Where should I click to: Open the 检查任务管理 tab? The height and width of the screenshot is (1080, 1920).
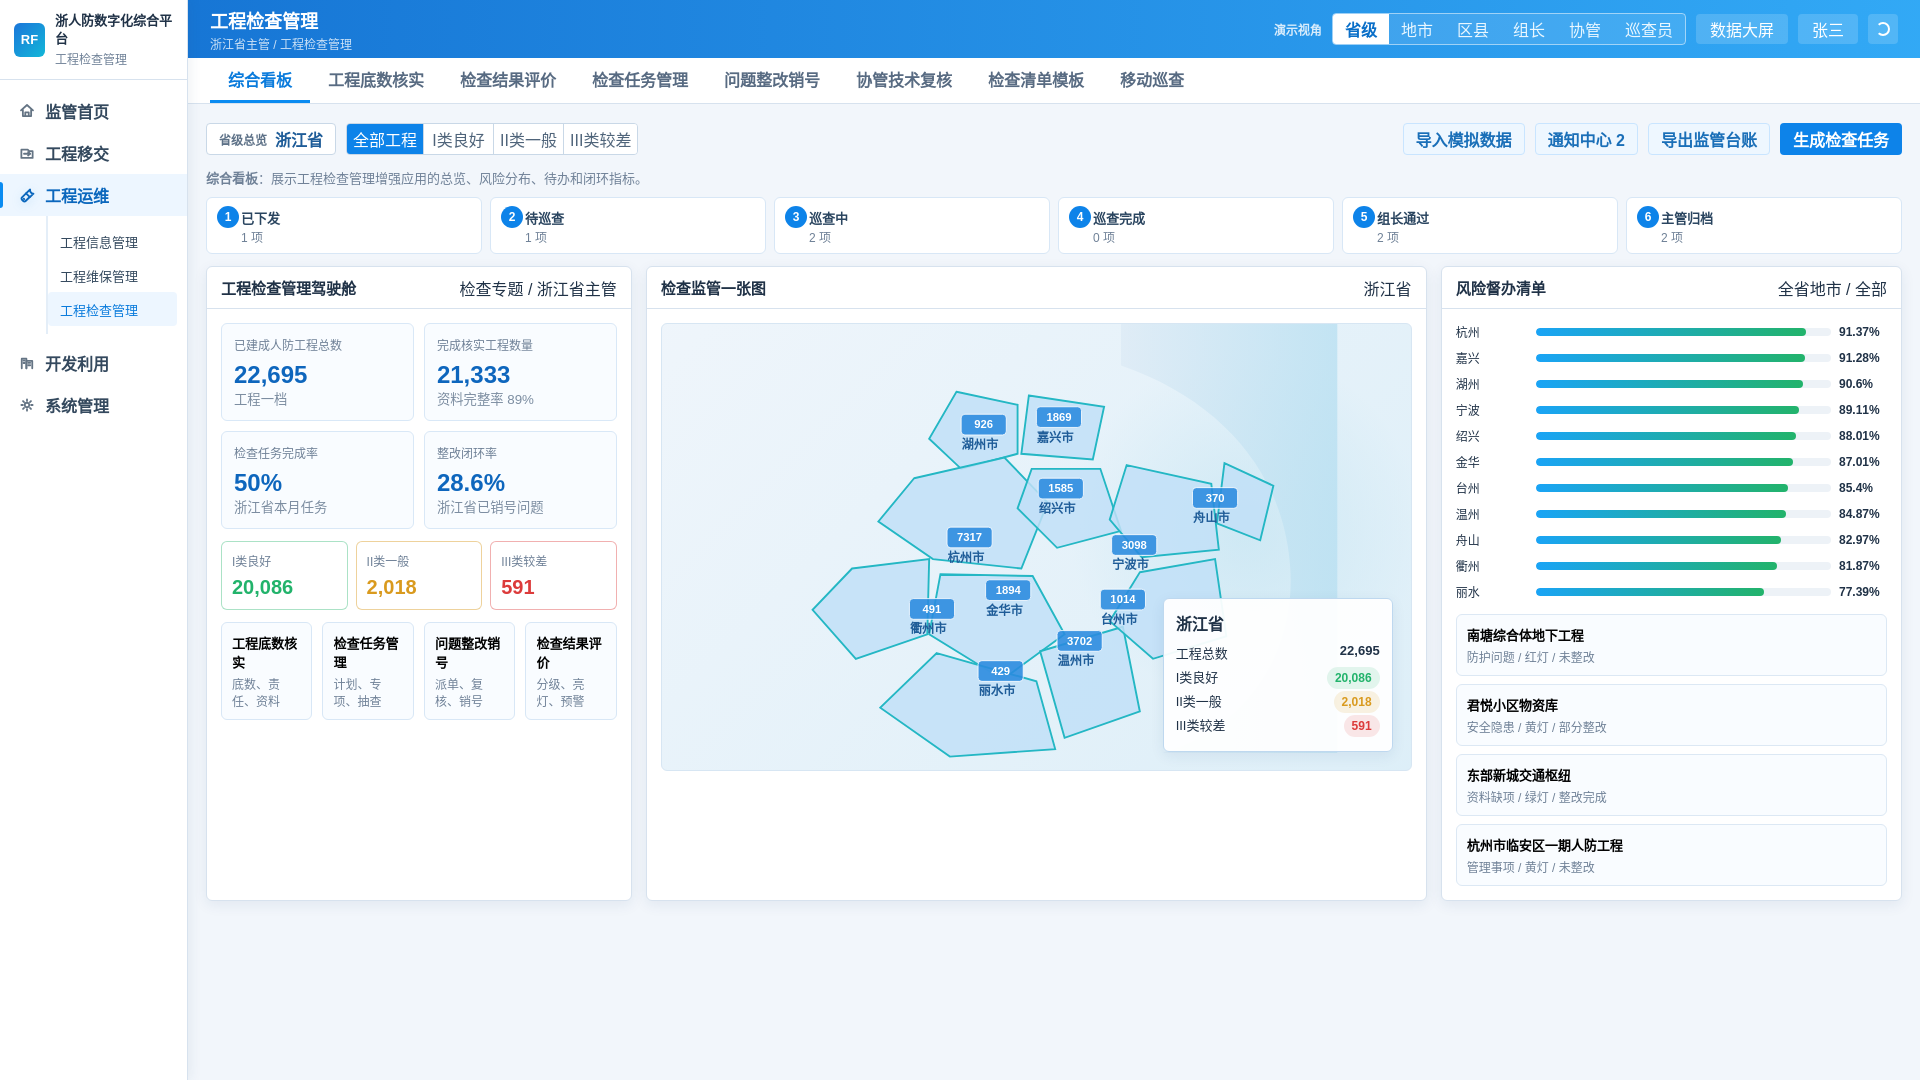[640, 80]
